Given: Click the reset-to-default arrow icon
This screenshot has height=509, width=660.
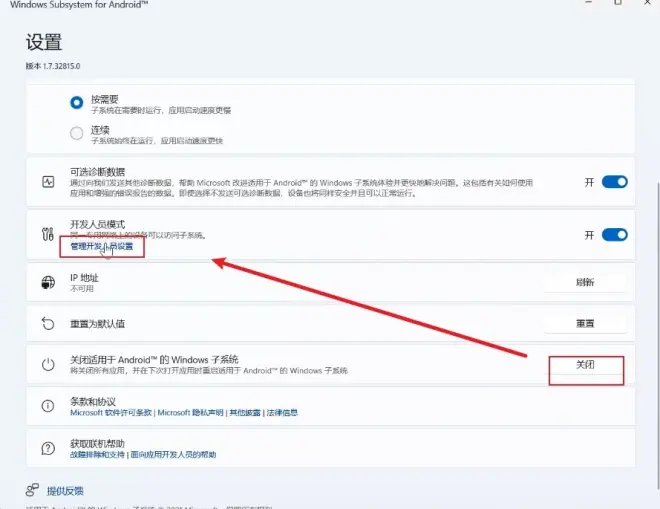Looking at the screenshot, I should pyautogui.click(x=48, y=323).
